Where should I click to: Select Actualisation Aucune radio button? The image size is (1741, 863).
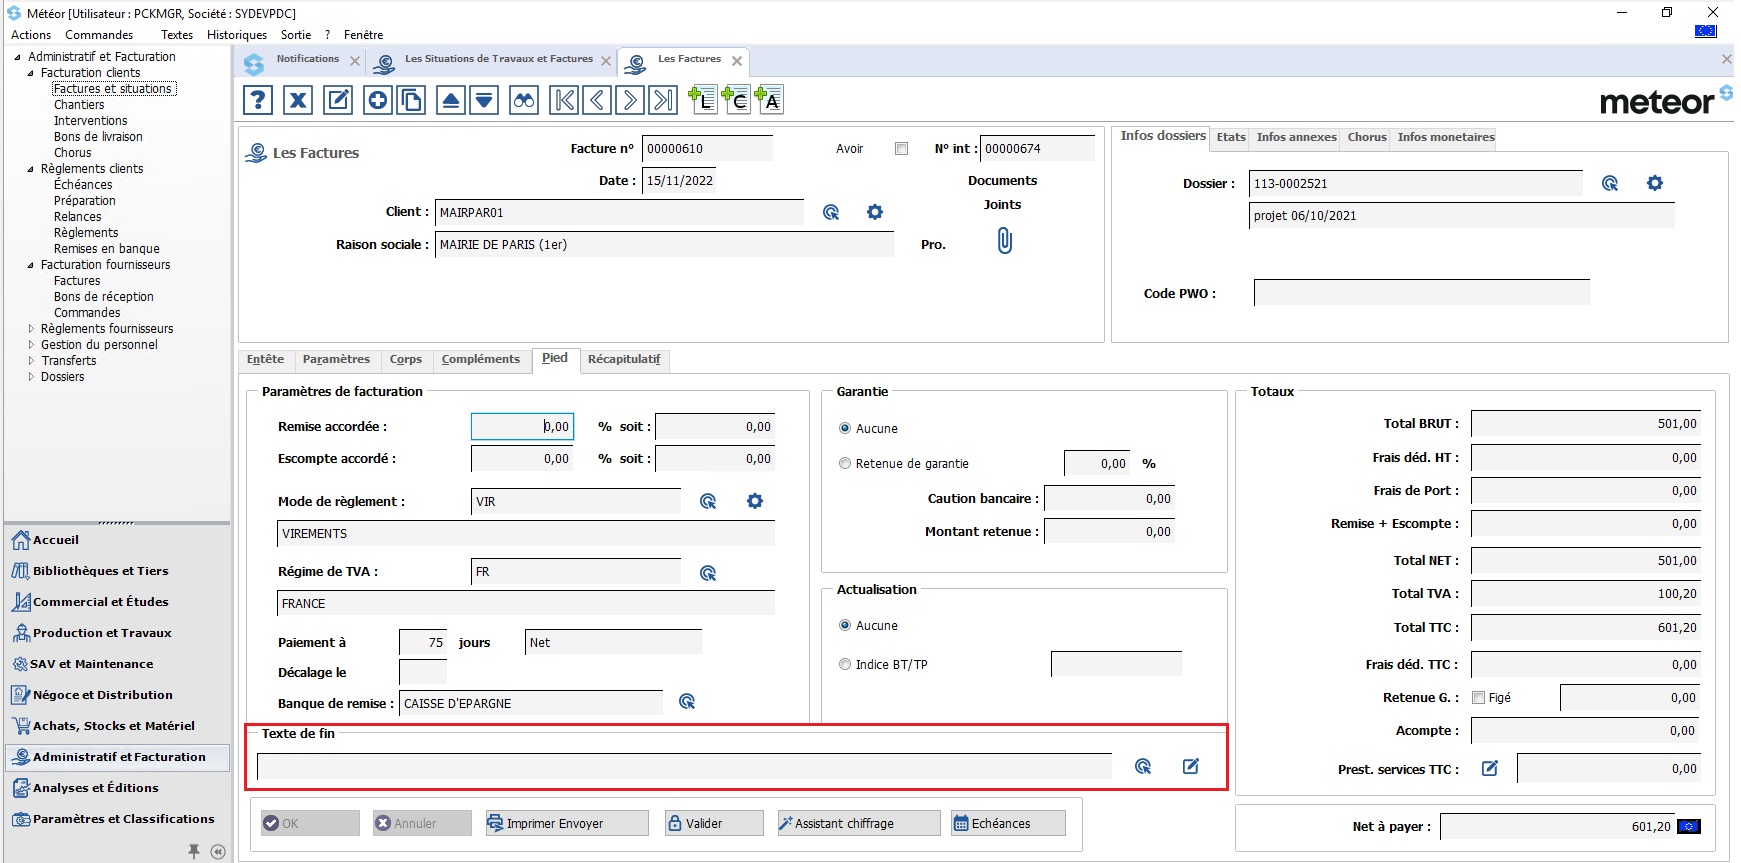[845, 625]
